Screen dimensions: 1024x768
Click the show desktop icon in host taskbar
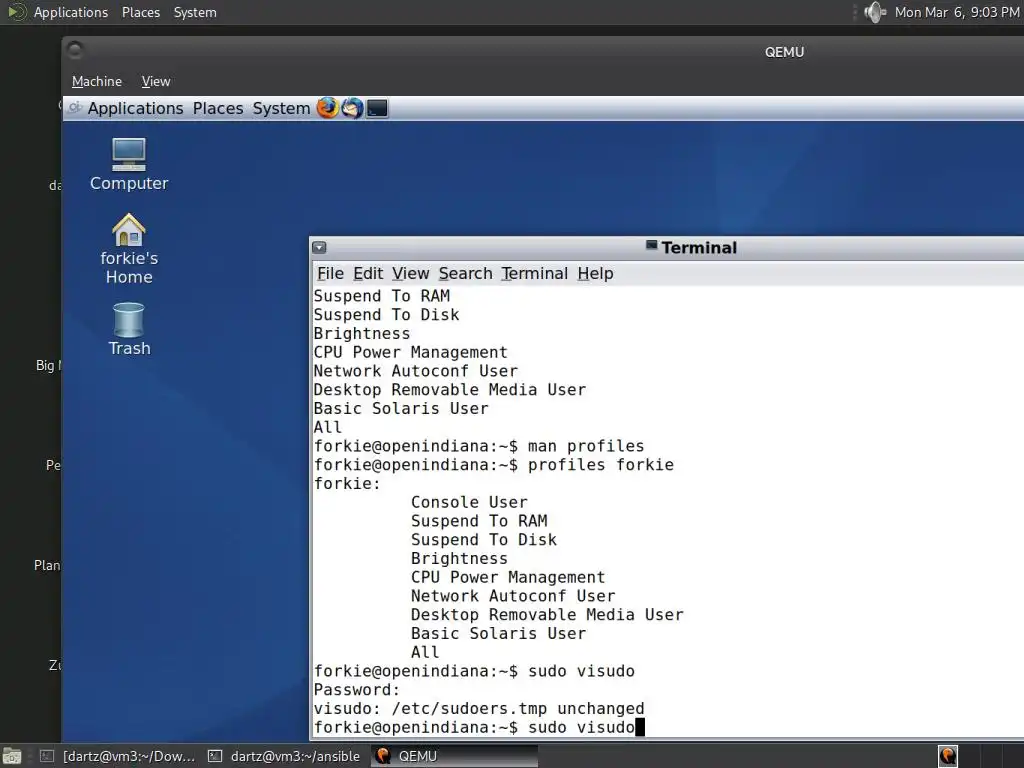tap(12, 756)
